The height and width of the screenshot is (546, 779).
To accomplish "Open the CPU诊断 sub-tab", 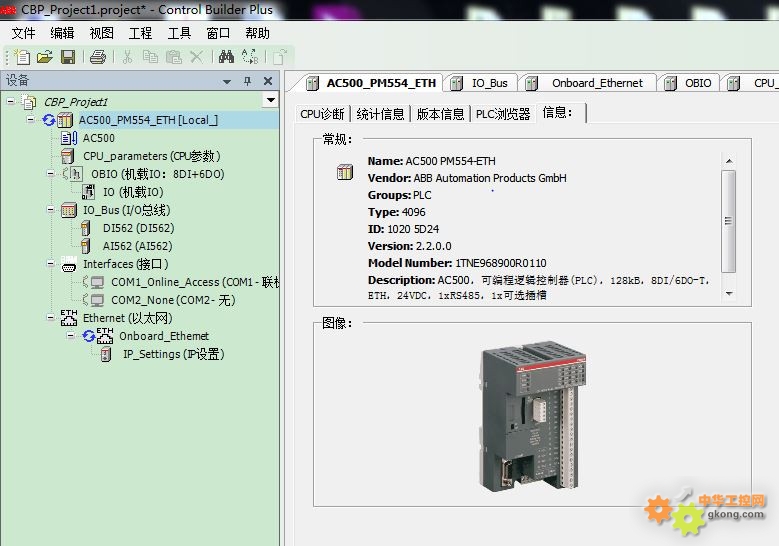I will [x=322, y=114].
